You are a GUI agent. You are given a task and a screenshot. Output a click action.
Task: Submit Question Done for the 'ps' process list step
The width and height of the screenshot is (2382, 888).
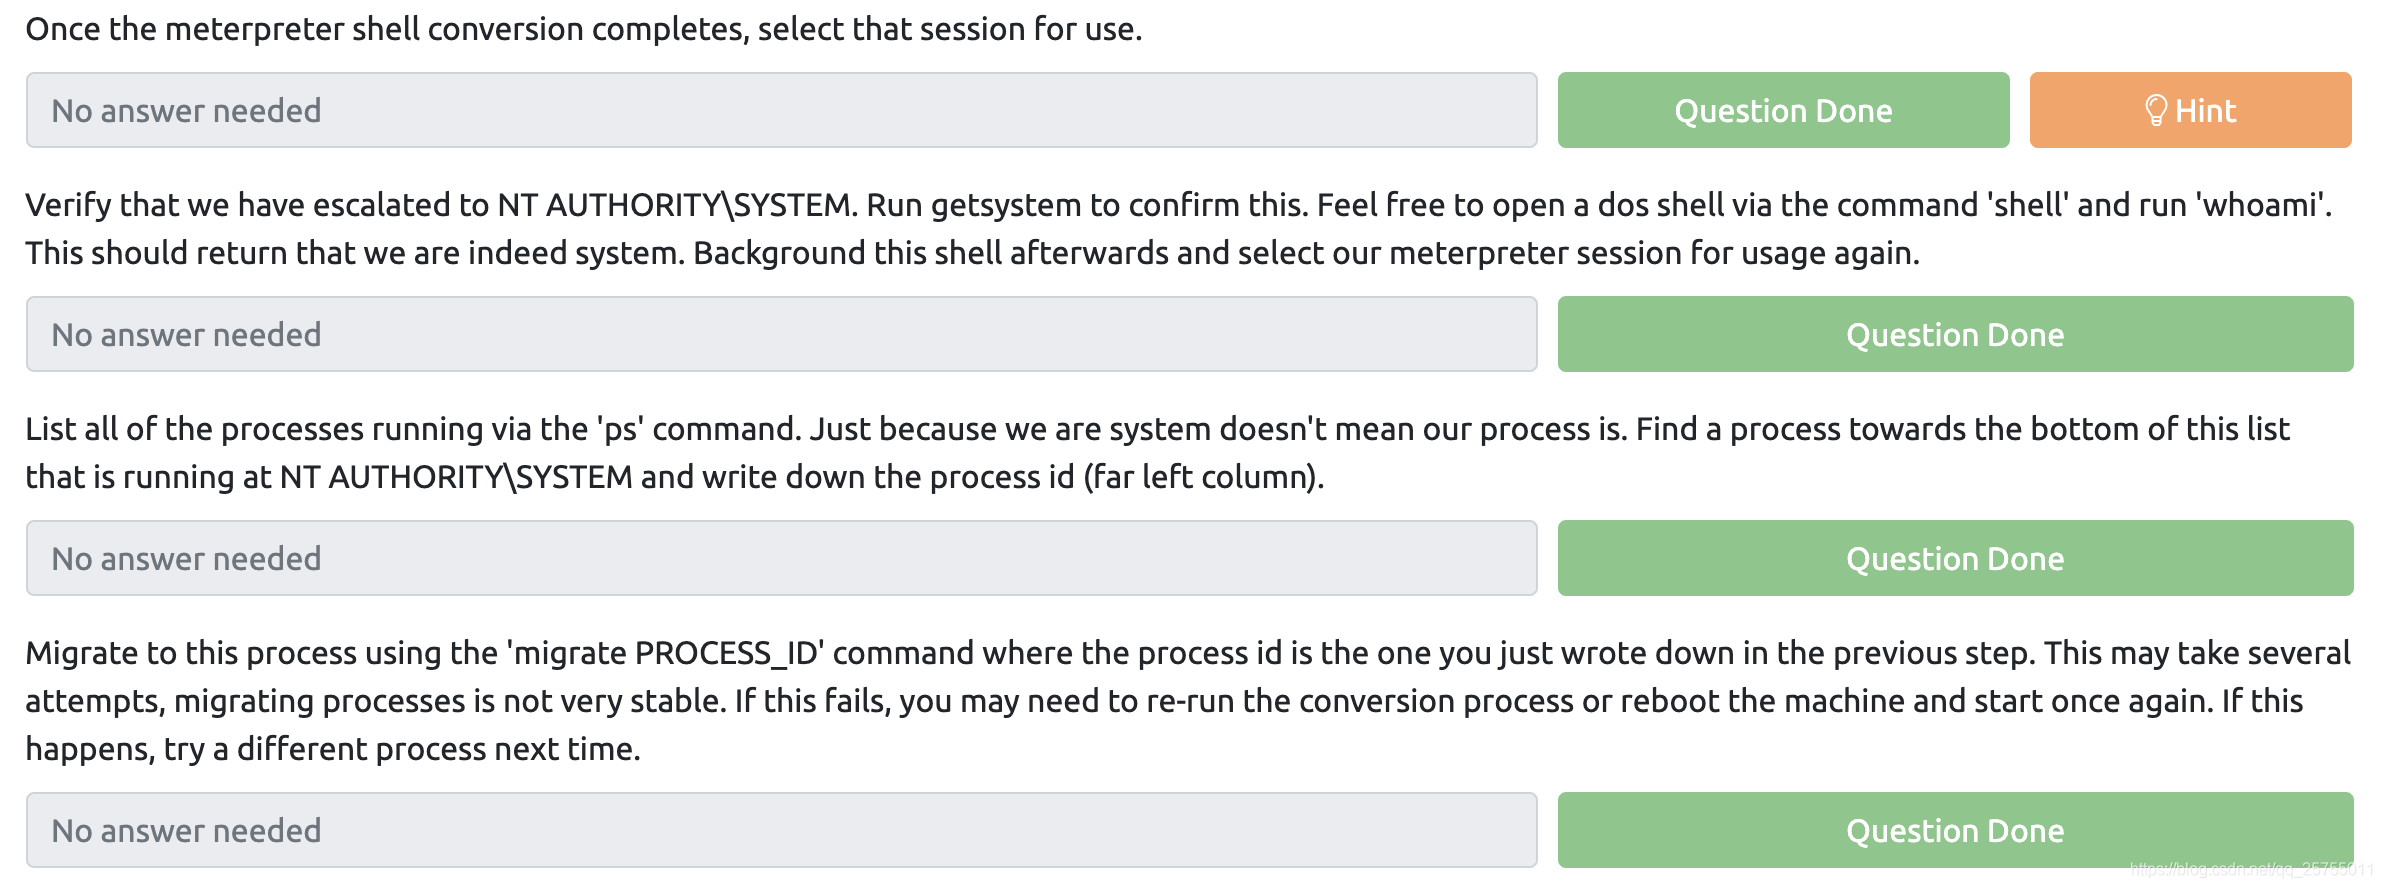tap(1955, 558)
